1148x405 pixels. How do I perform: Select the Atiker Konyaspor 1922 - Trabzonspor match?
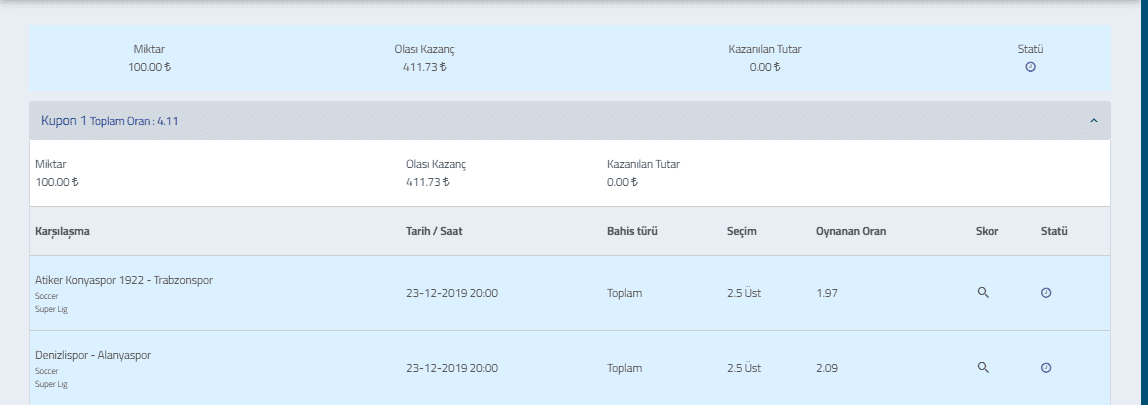click(124, 280)
